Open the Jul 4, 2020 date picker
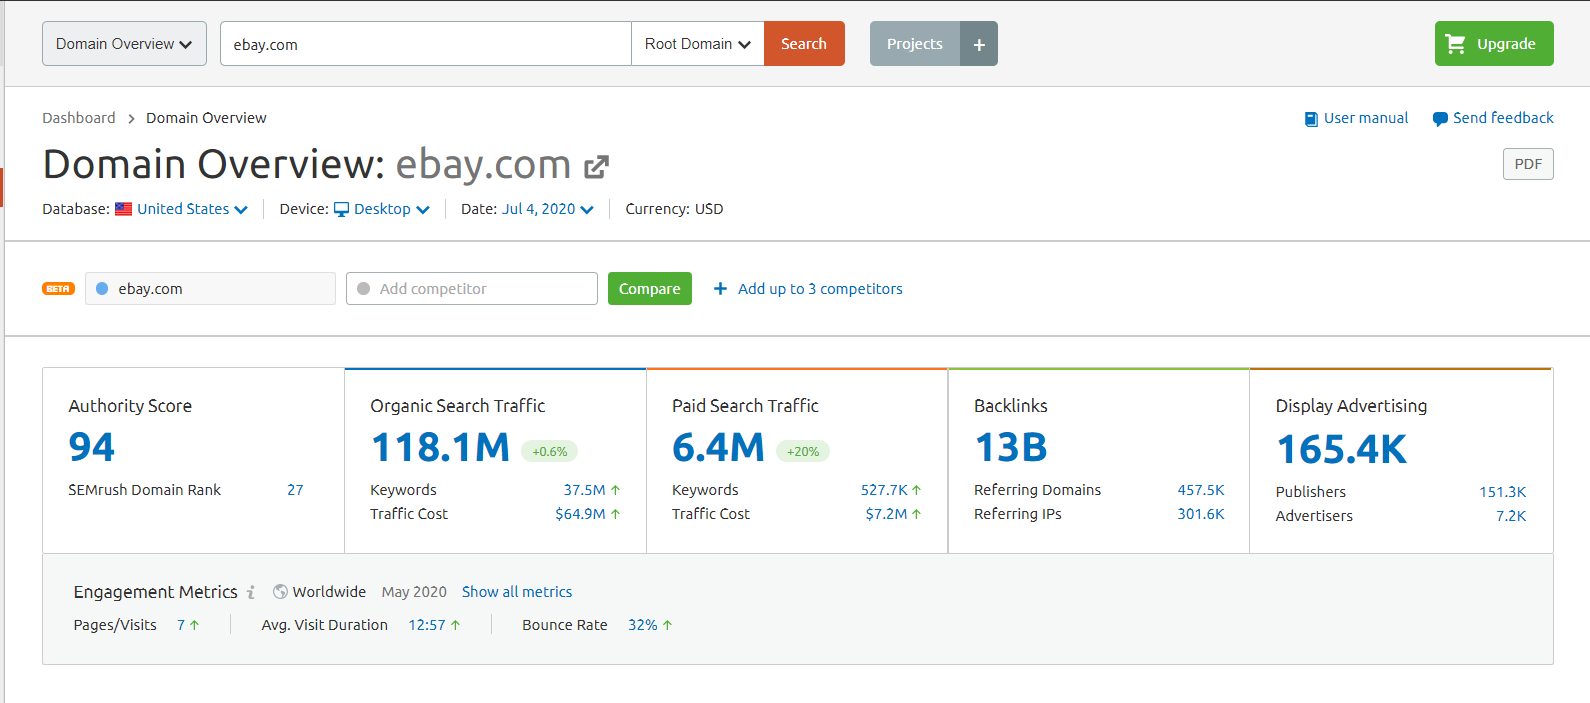The width and height of the screenshot is (1590, 703). [548, 209]
